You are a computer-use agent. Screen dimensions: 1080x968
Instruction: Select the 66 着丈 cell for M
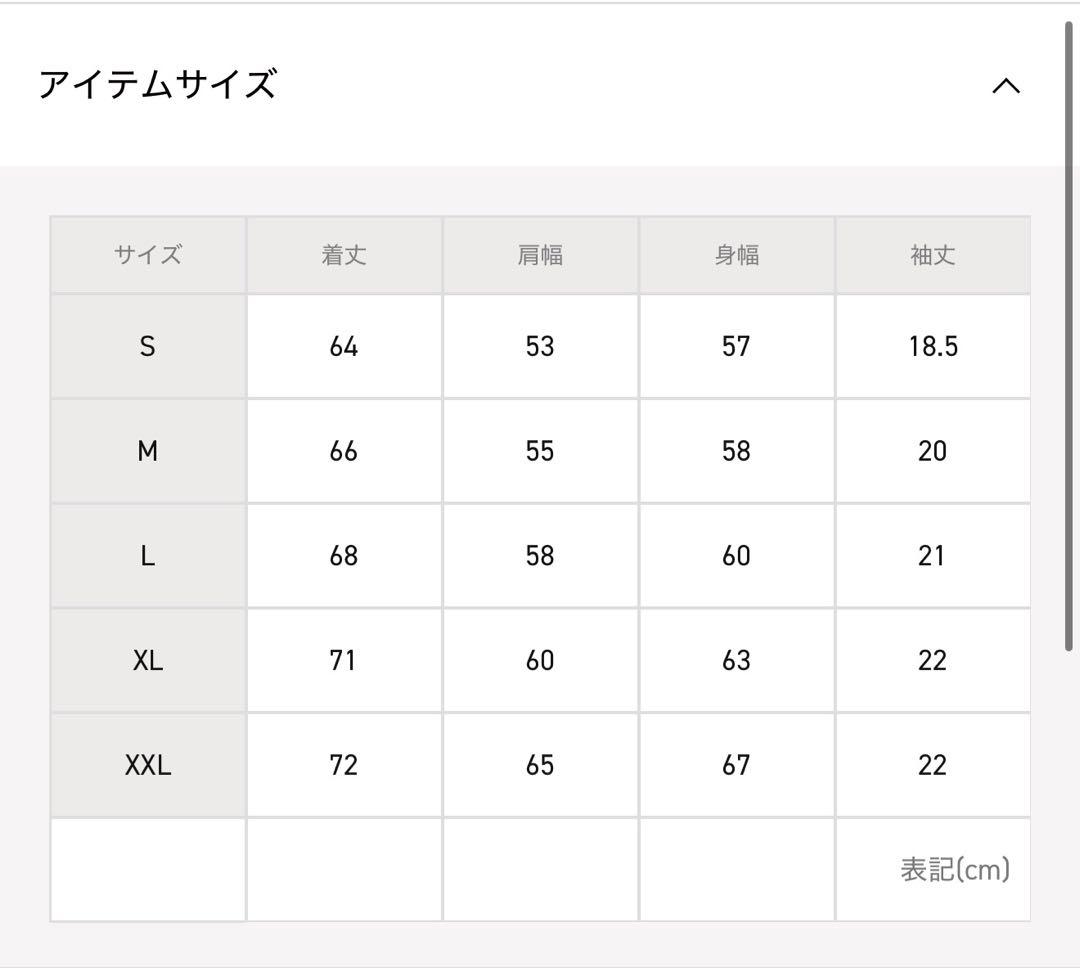click(344, 451)
